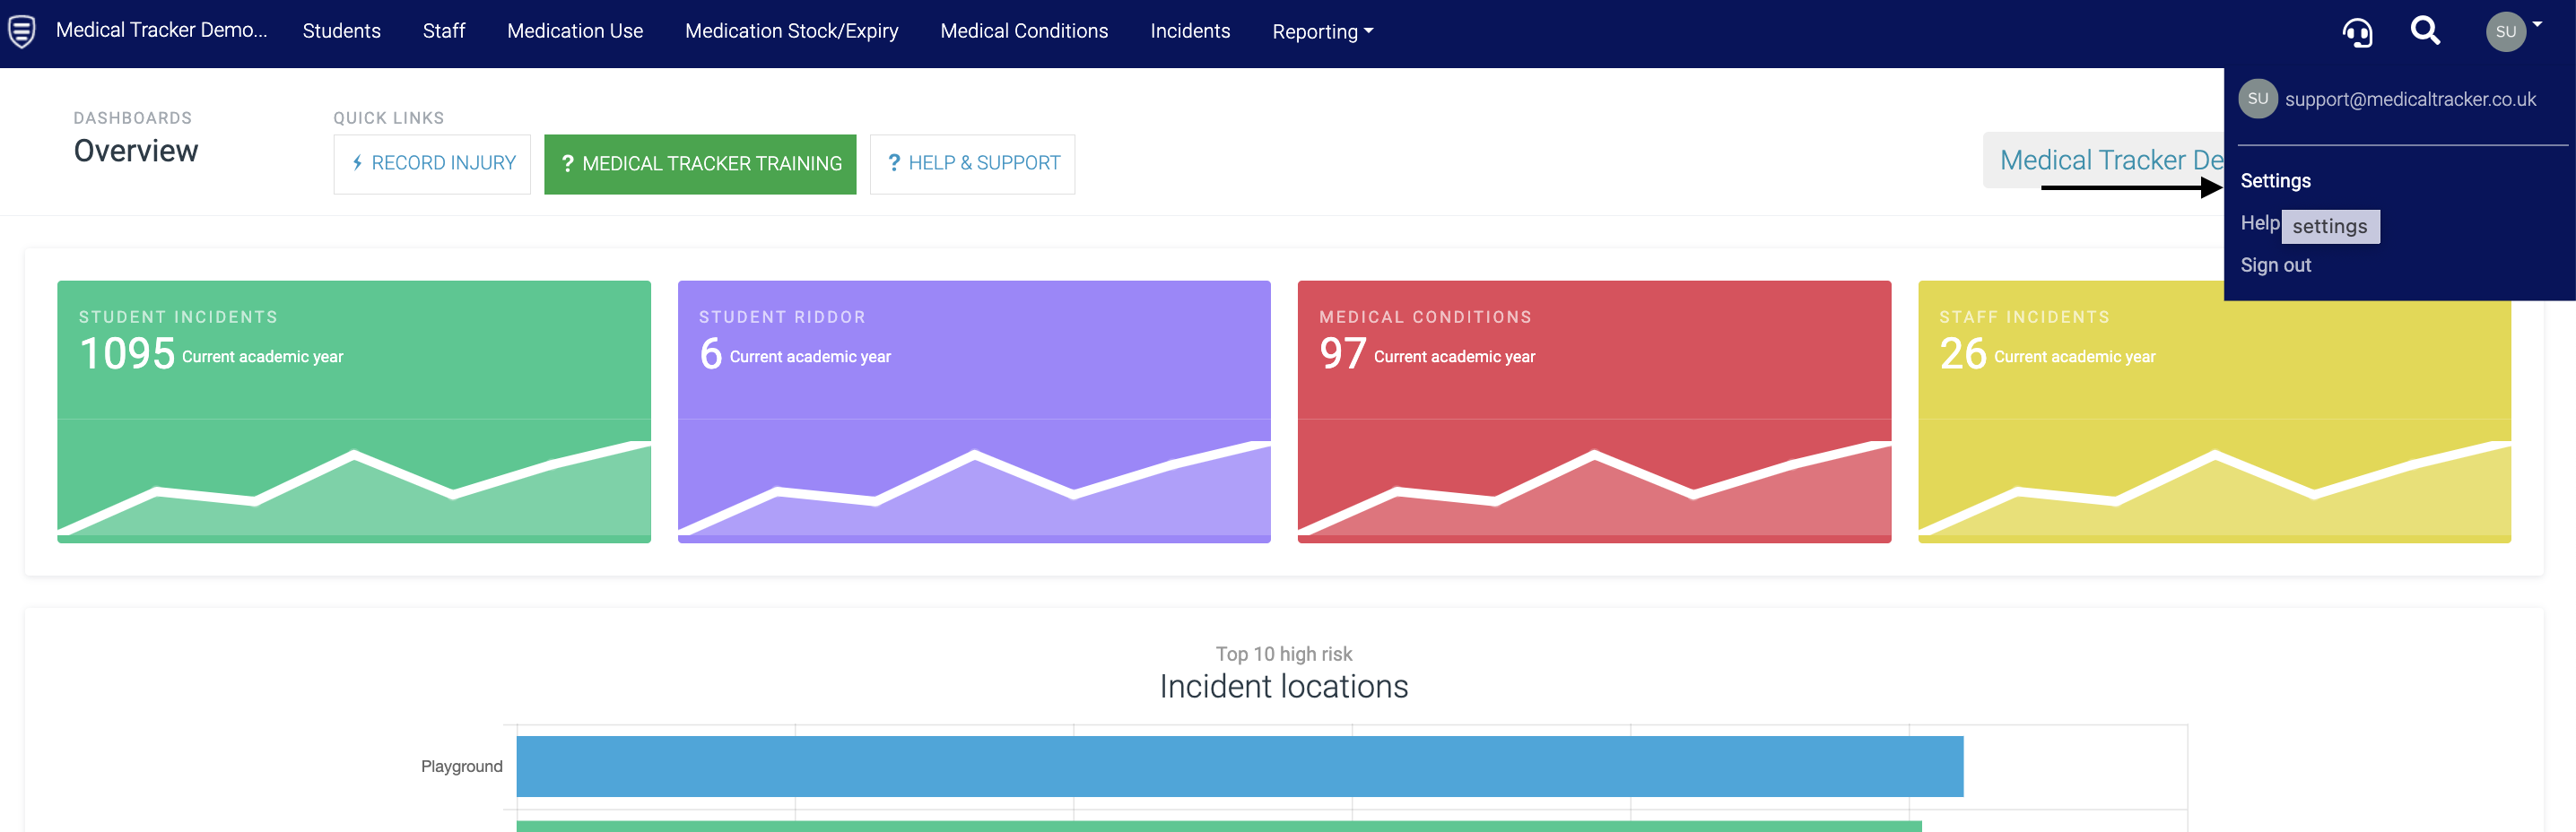The image size is (2576, 832).
Task: Click the 1095 student incidents count
Action: (x=127, y=353)
